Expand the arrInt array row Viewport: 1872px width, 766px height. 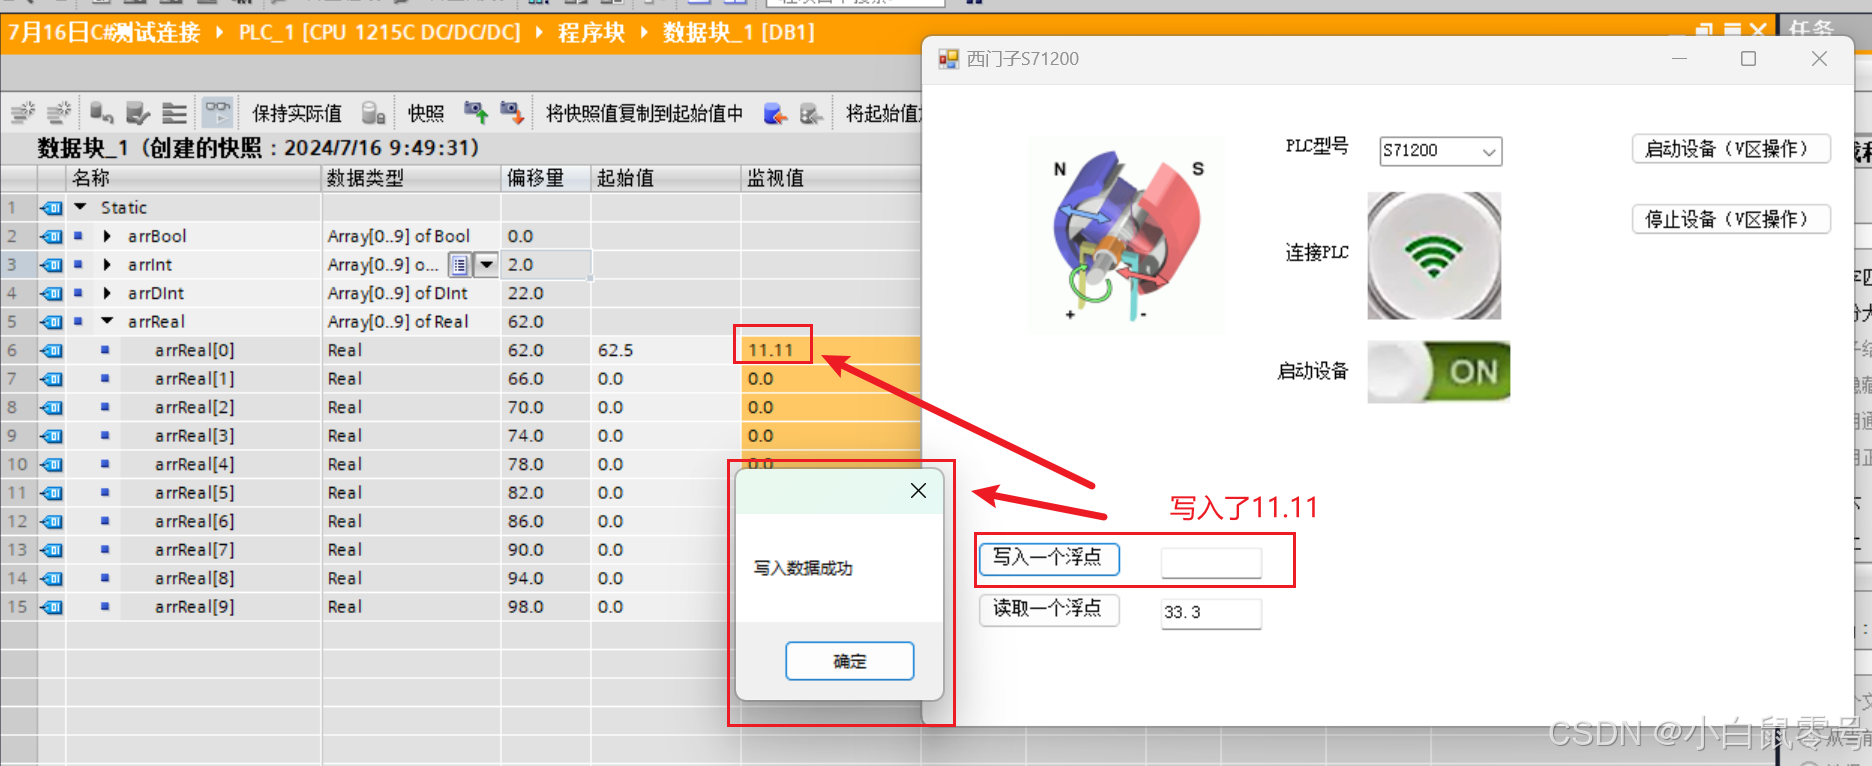point(107,264)
